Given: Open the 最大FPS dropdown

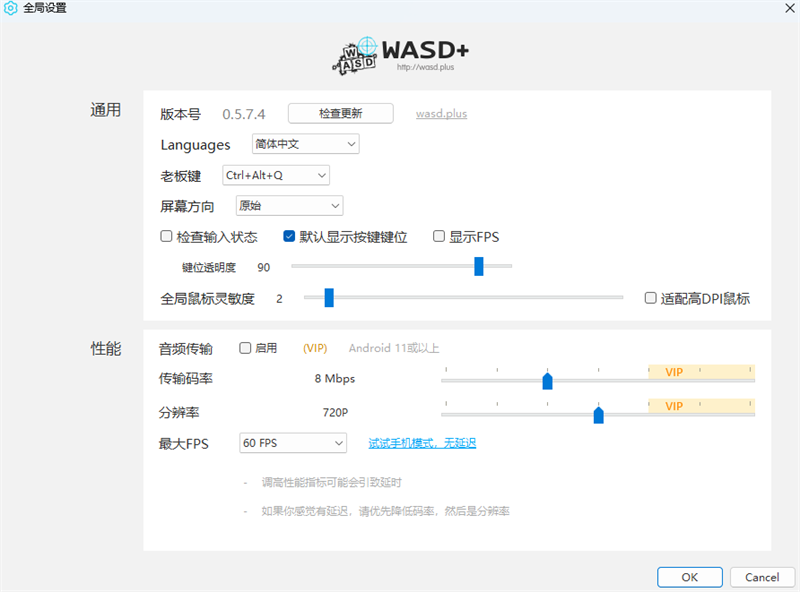Looking at the screenshot, I should pos(292,443).
